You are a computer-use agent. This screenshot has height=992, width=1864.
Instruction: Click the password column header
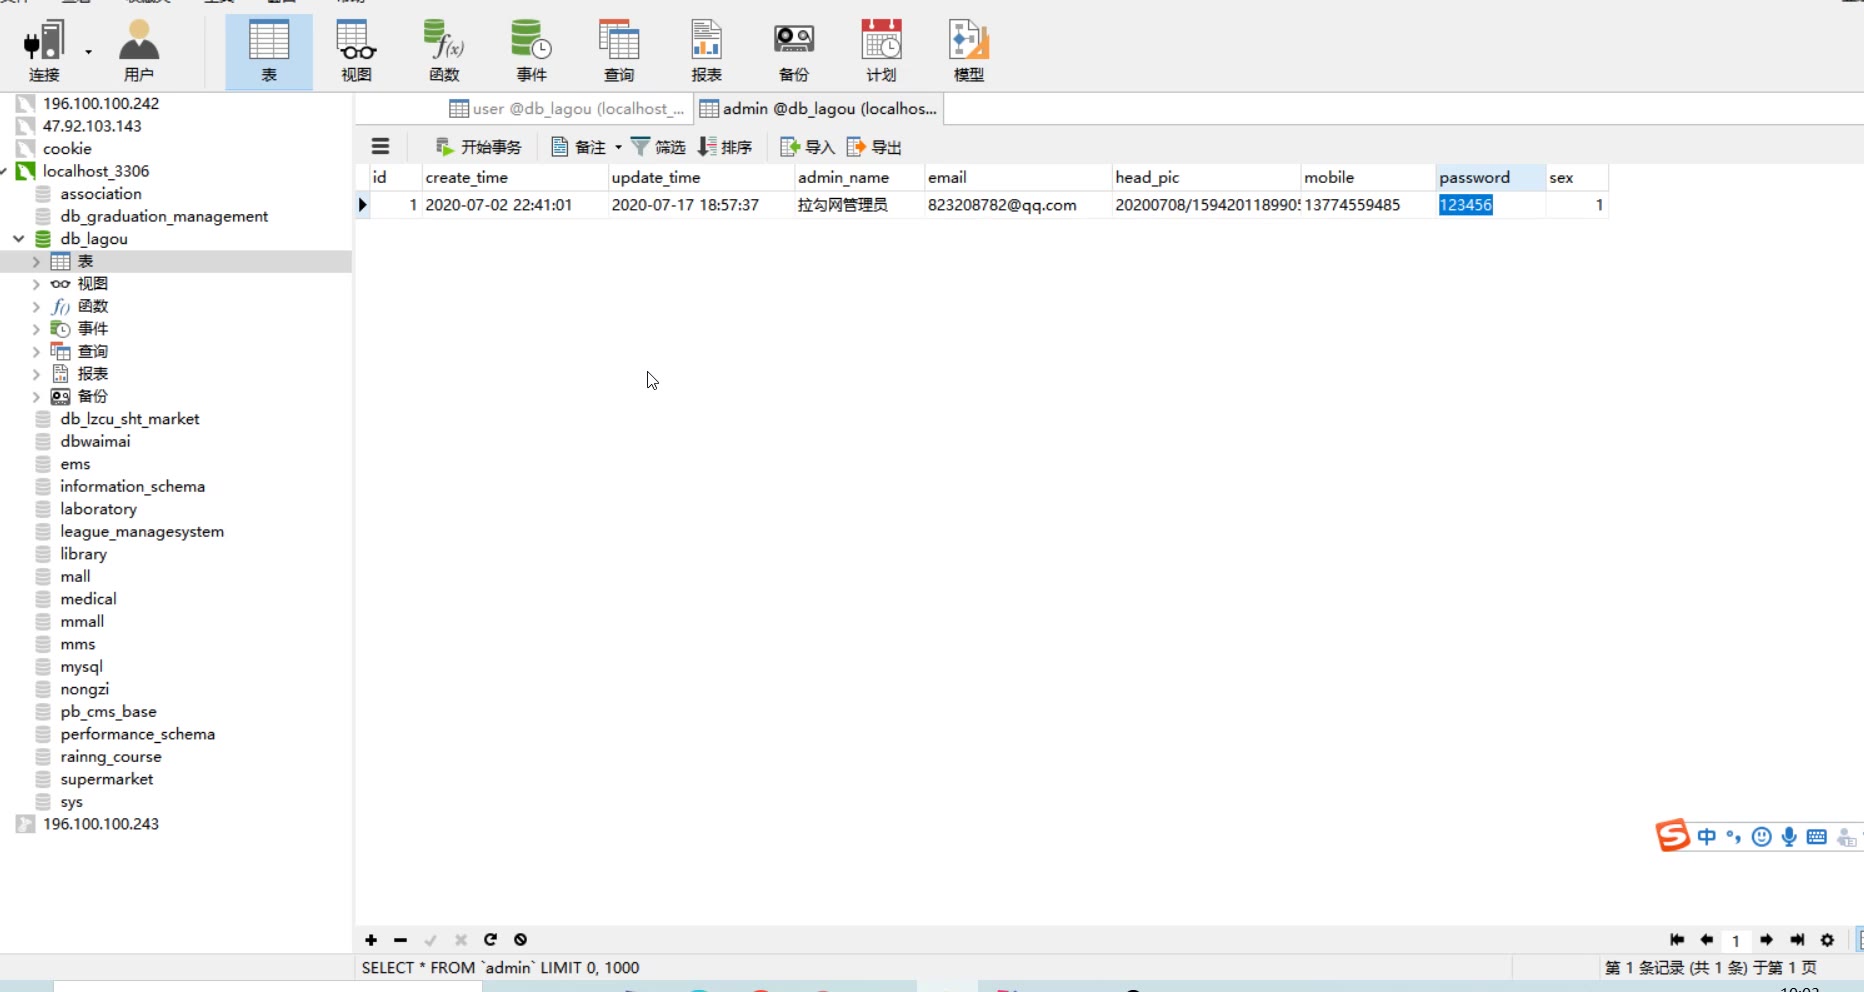pos(1490,177)
